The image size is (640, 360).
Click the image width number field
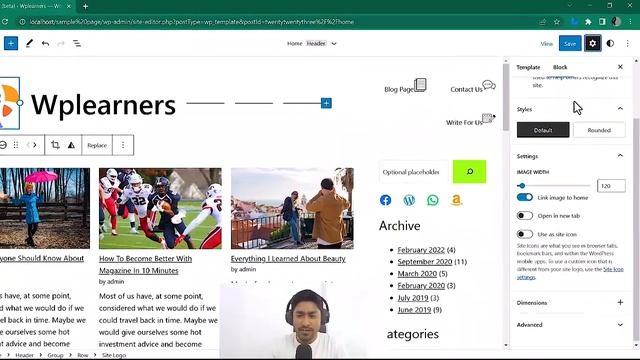click(x=611, y=186)
